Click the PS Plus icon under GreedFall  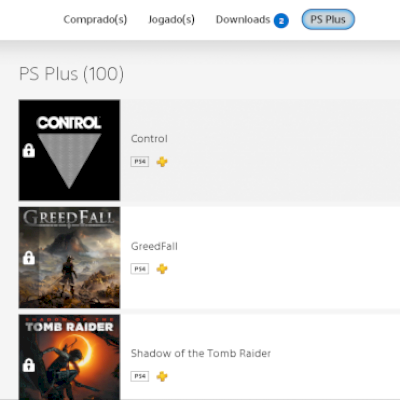coord(162,269)
